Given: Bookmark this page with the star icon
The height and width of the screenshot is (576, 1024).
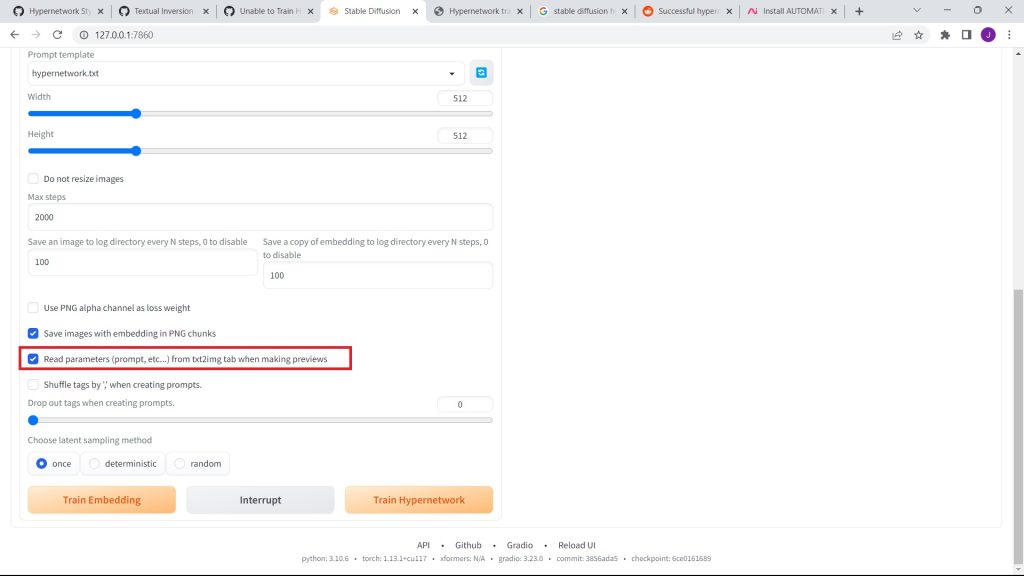Looking at the screenshot, I should 918,34.
